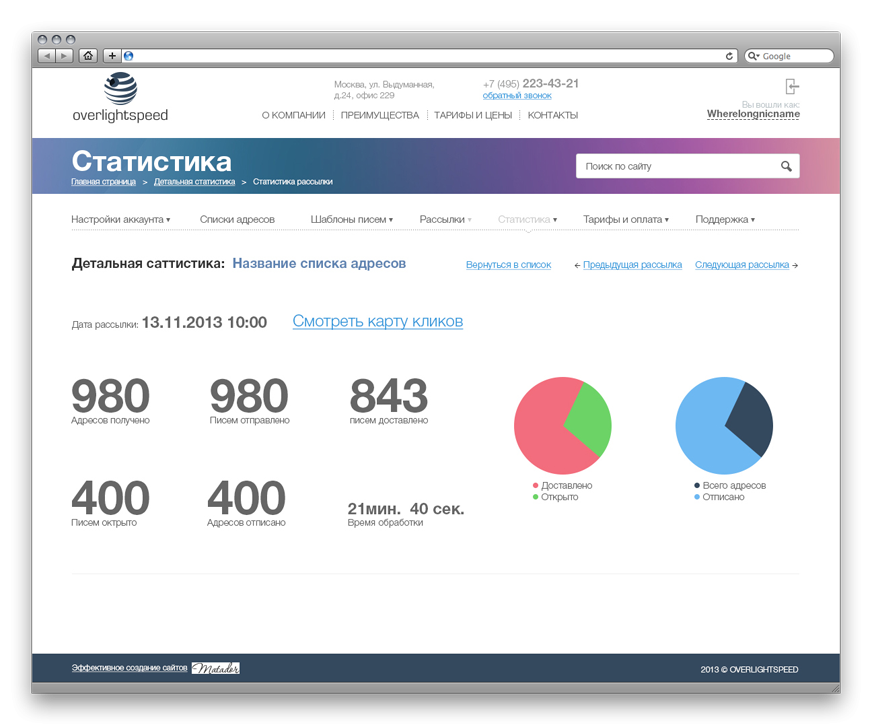Image resolution: width=872 pixels, height=725 pixels.
Task: Click the 'обратный звонок' link
Action: pos(517,96)
